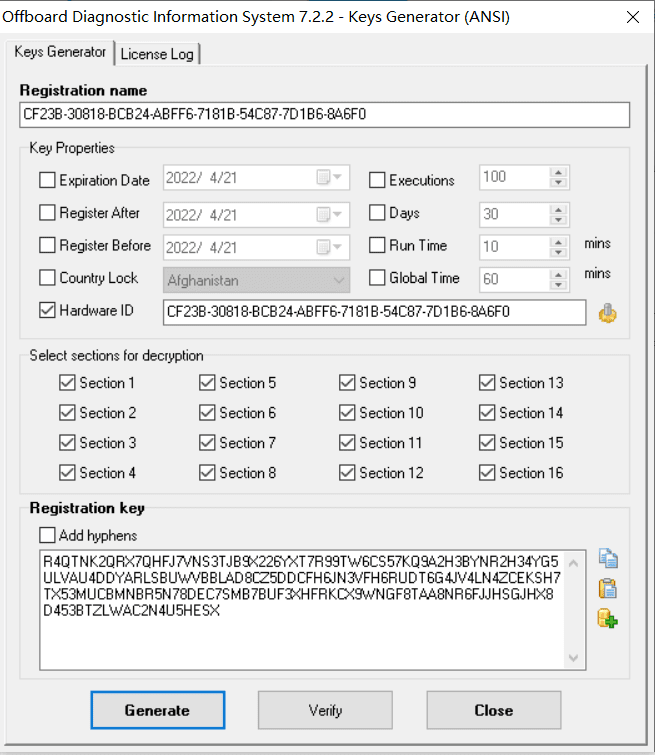Click the add-to-database icon with green plus
The image size is (655, 755).
tap(607, 619)
